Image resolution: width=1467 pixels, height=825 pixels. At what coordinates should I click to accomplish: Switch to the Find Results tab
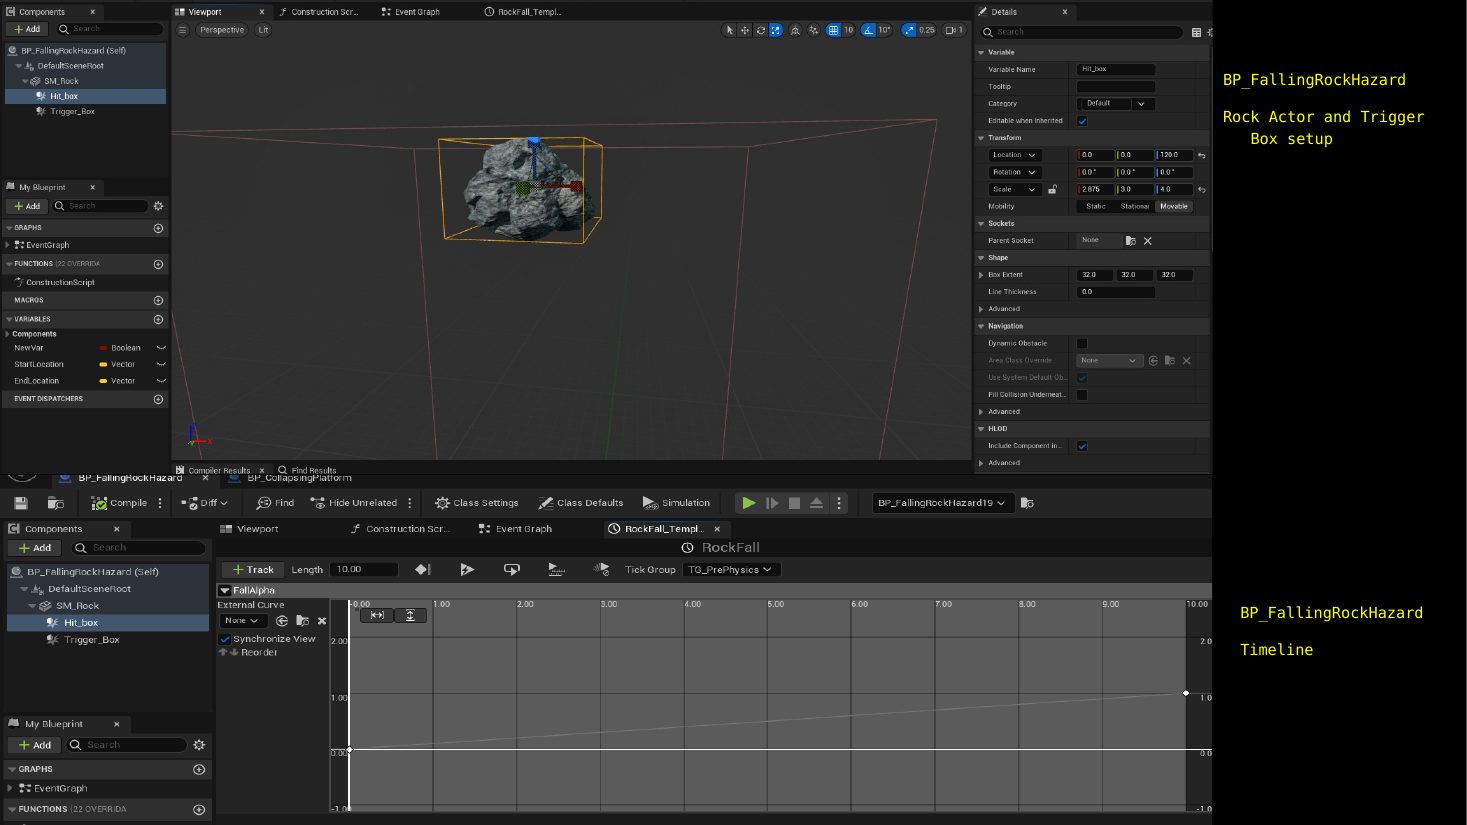point(308,470)
